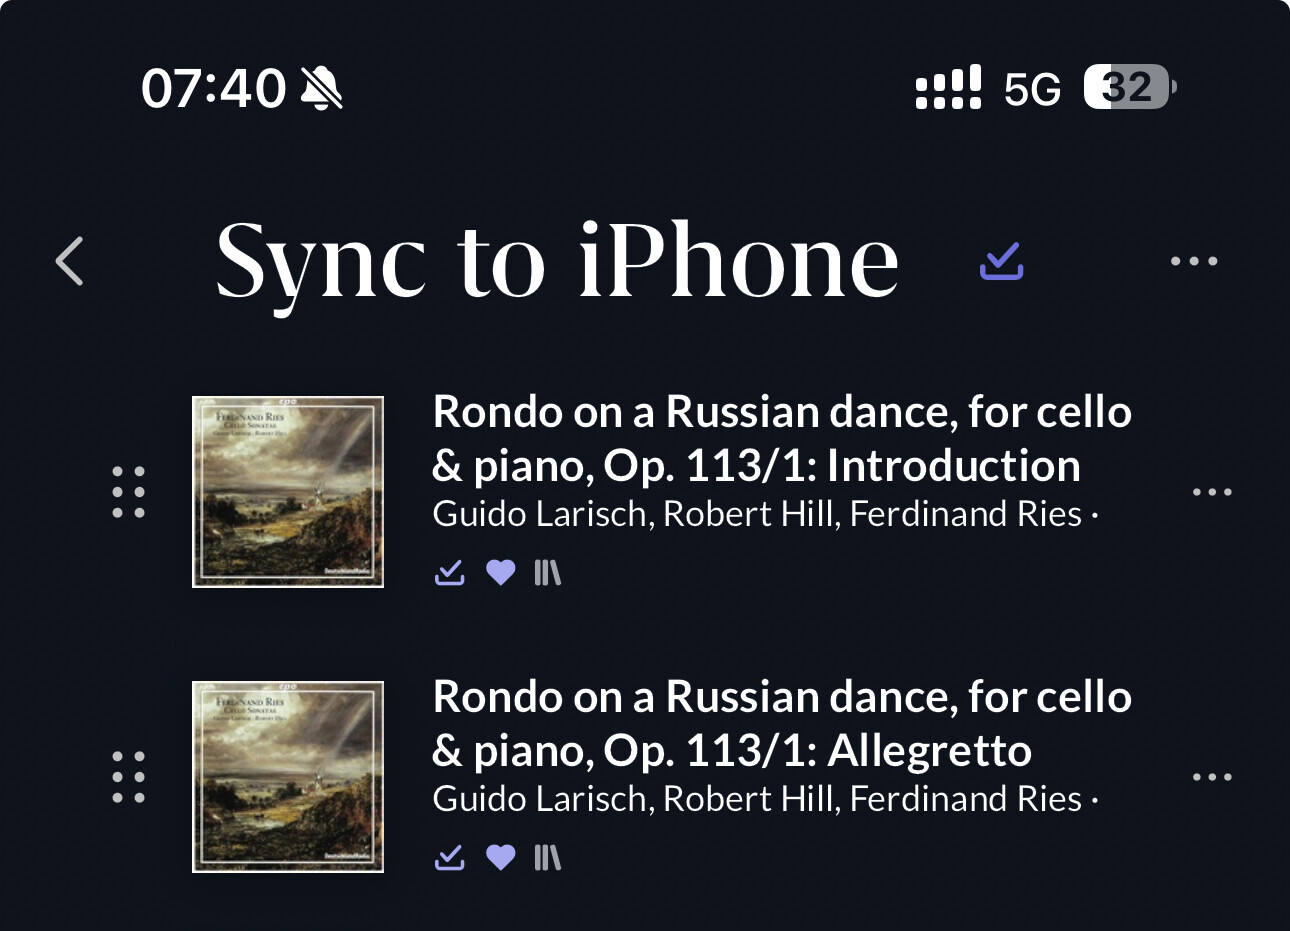Open the playlist more options menu
Screen dimensions: 1290x931
tap(1194, 261)
